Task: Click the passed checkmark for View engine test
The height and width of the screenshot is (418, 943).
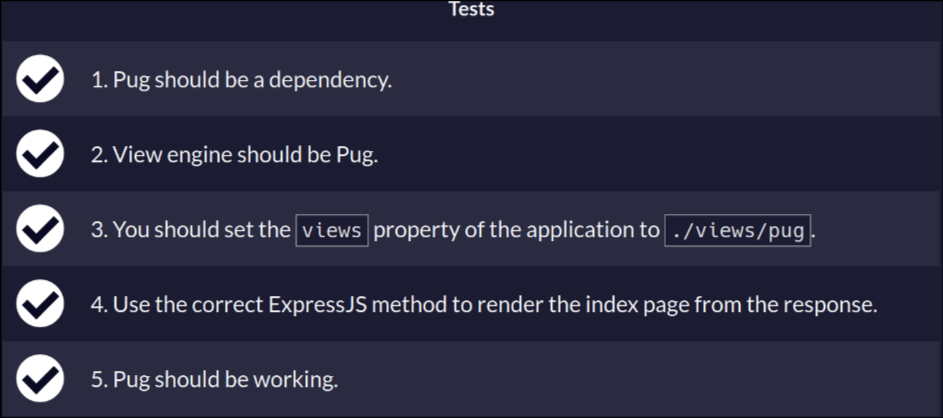Action: click(40, 154)
